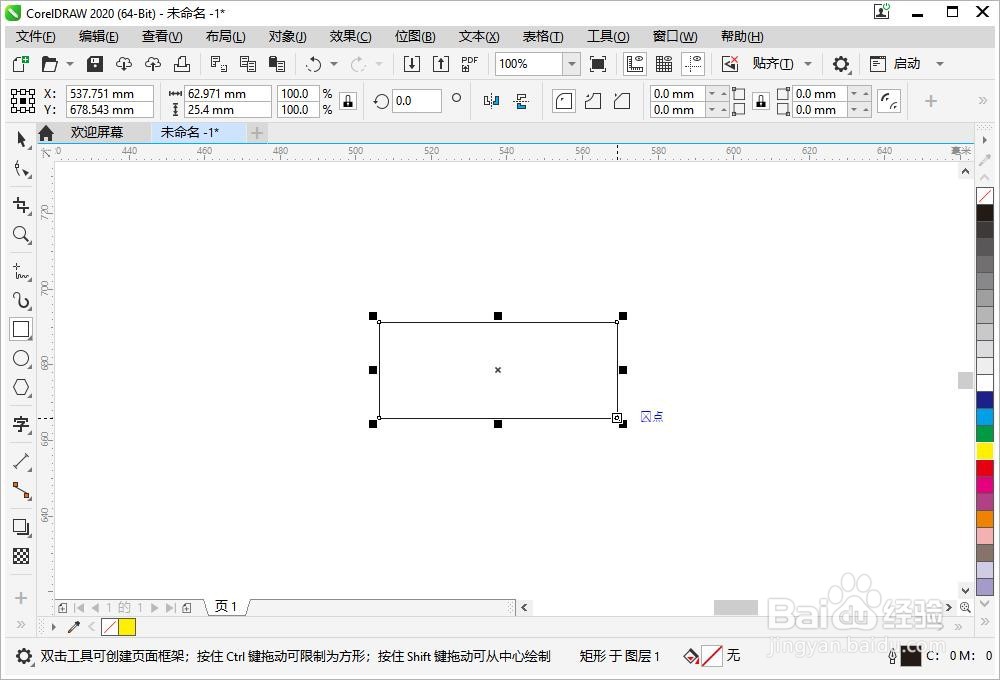Open the 文件(F) menu

tap(36, 36)
